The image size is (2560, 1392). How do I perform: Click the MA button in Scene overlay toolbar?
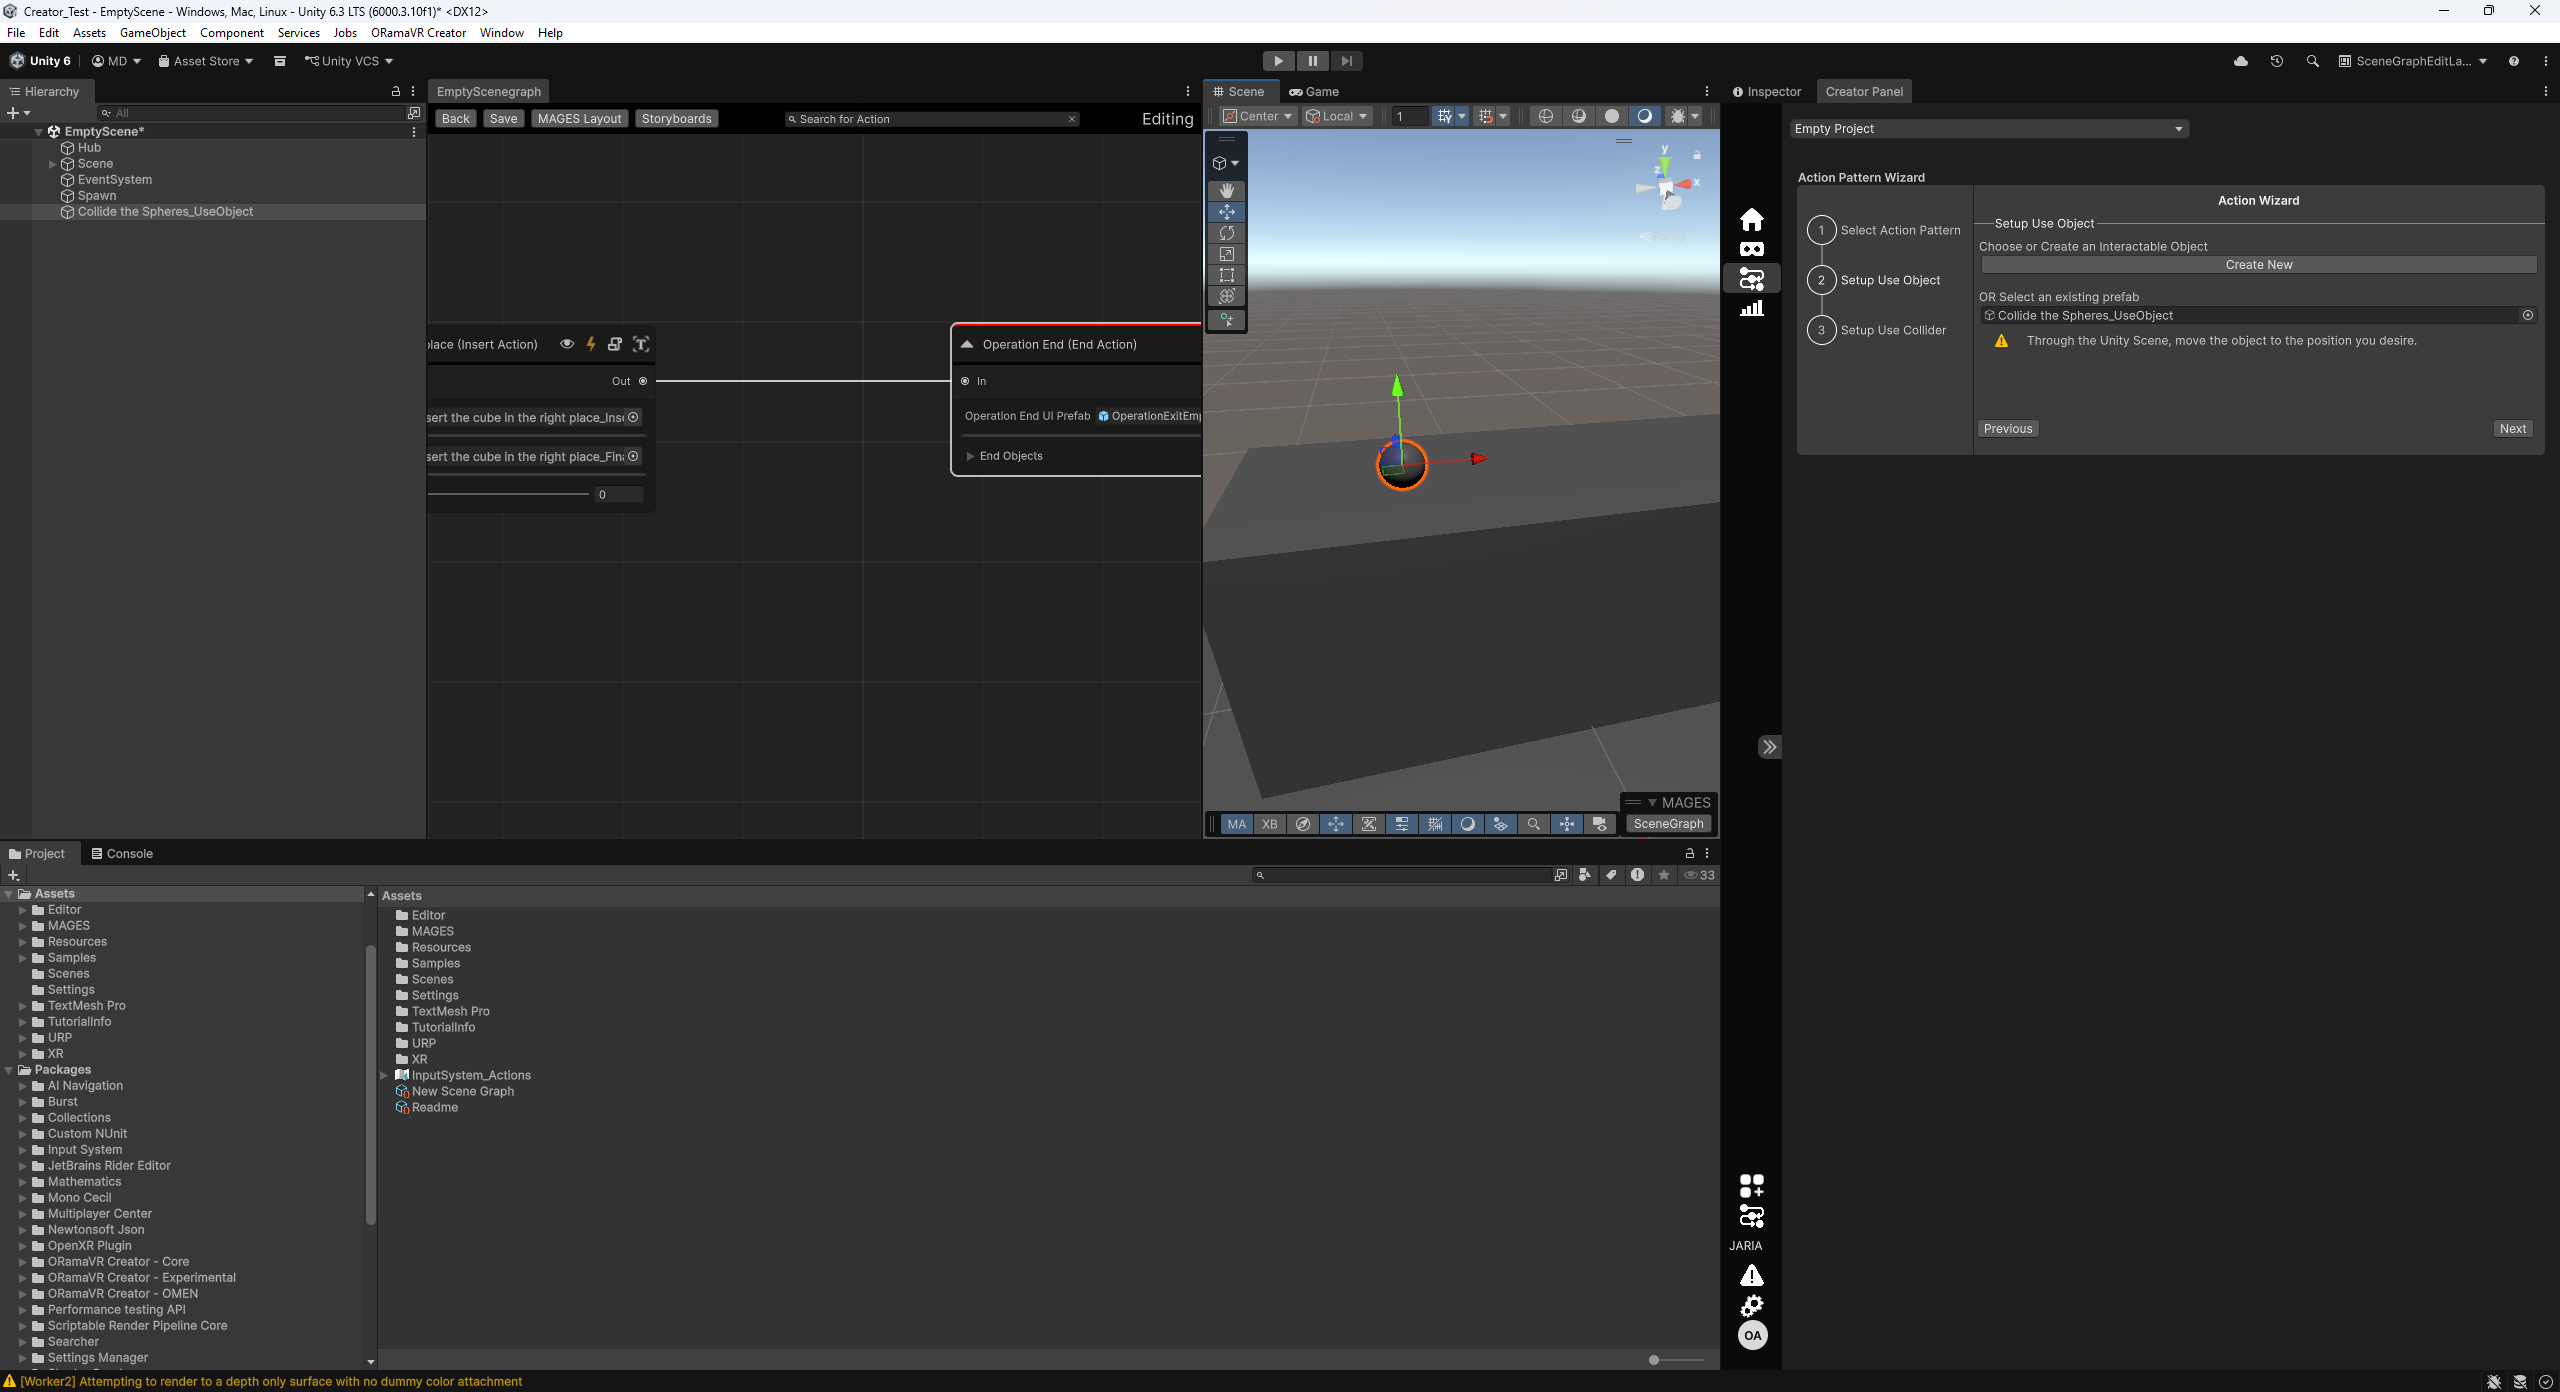click(1237, 824)
